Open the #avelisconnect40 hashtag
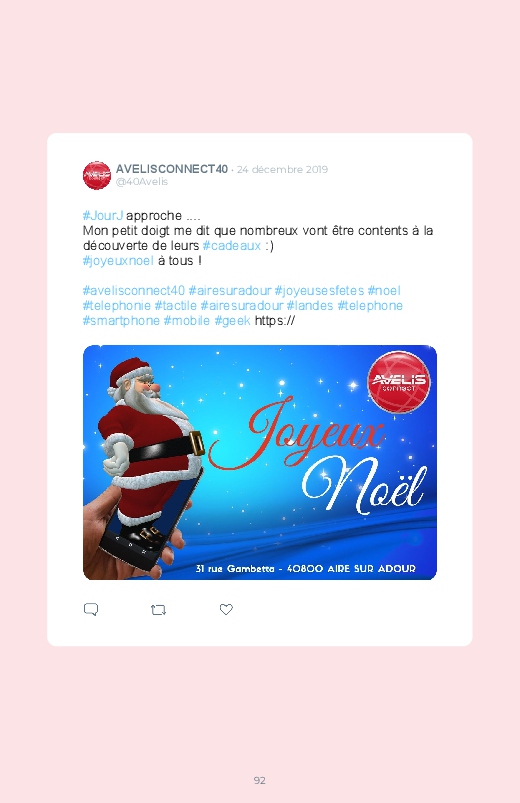The height and width of the screenshot is (803, 520). [134, 291]
